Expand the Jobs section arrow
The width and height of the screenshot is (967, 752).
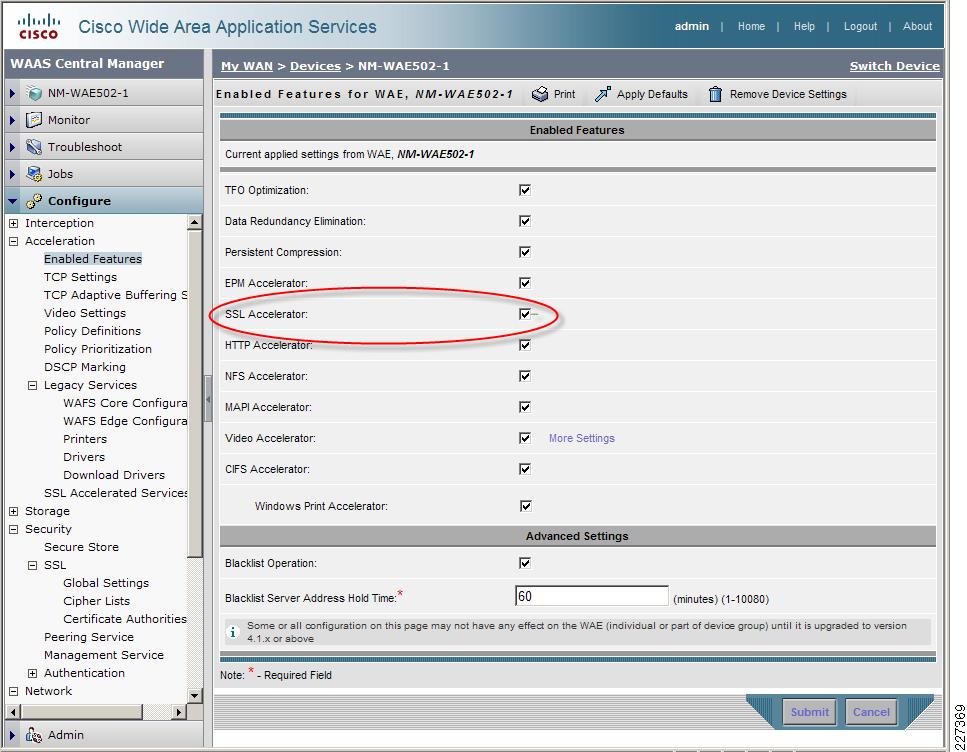point(12,174)
